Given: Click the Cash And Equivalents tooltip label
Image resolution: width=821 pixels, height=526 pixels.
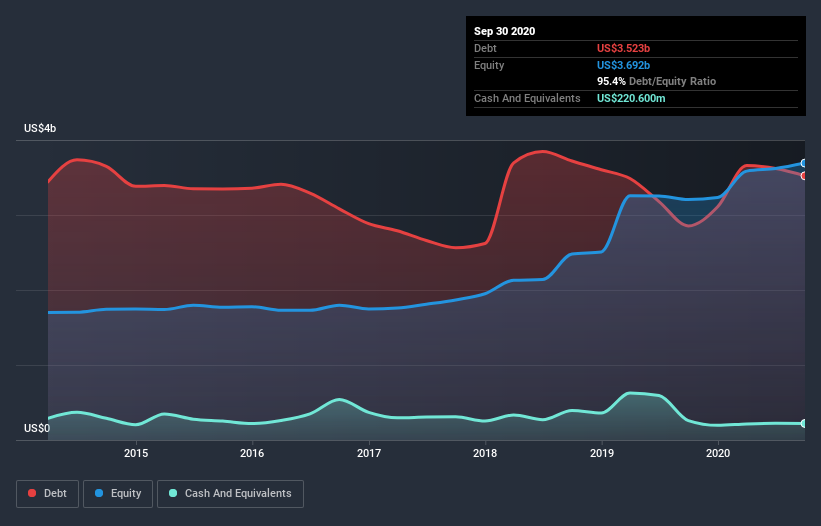Looking at the screenshot, I should point(527,98).
